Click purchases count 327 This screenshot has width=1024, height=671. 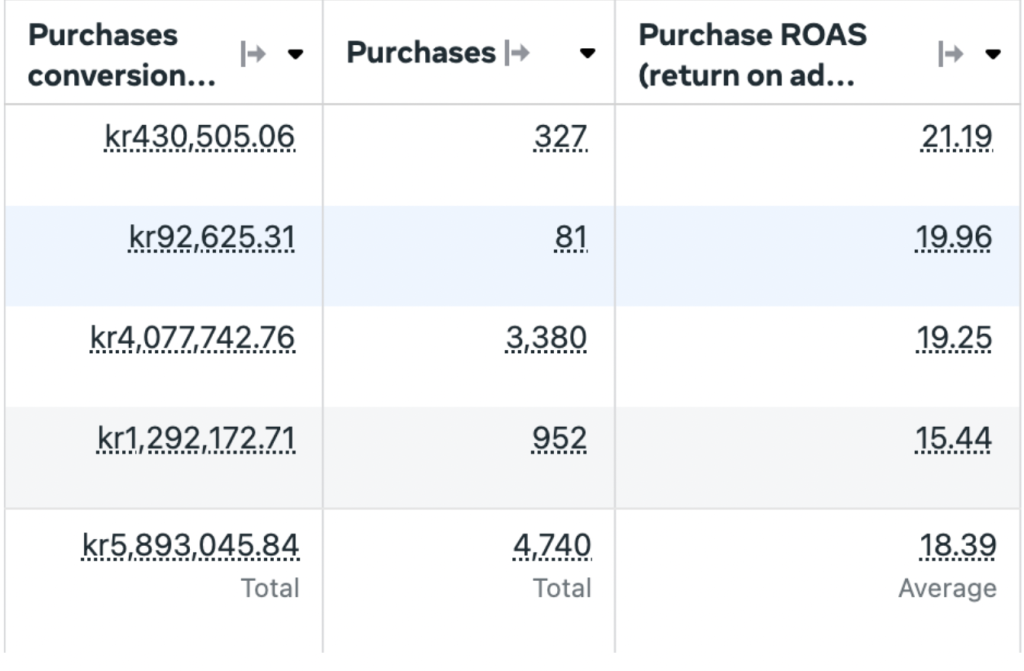560,137
